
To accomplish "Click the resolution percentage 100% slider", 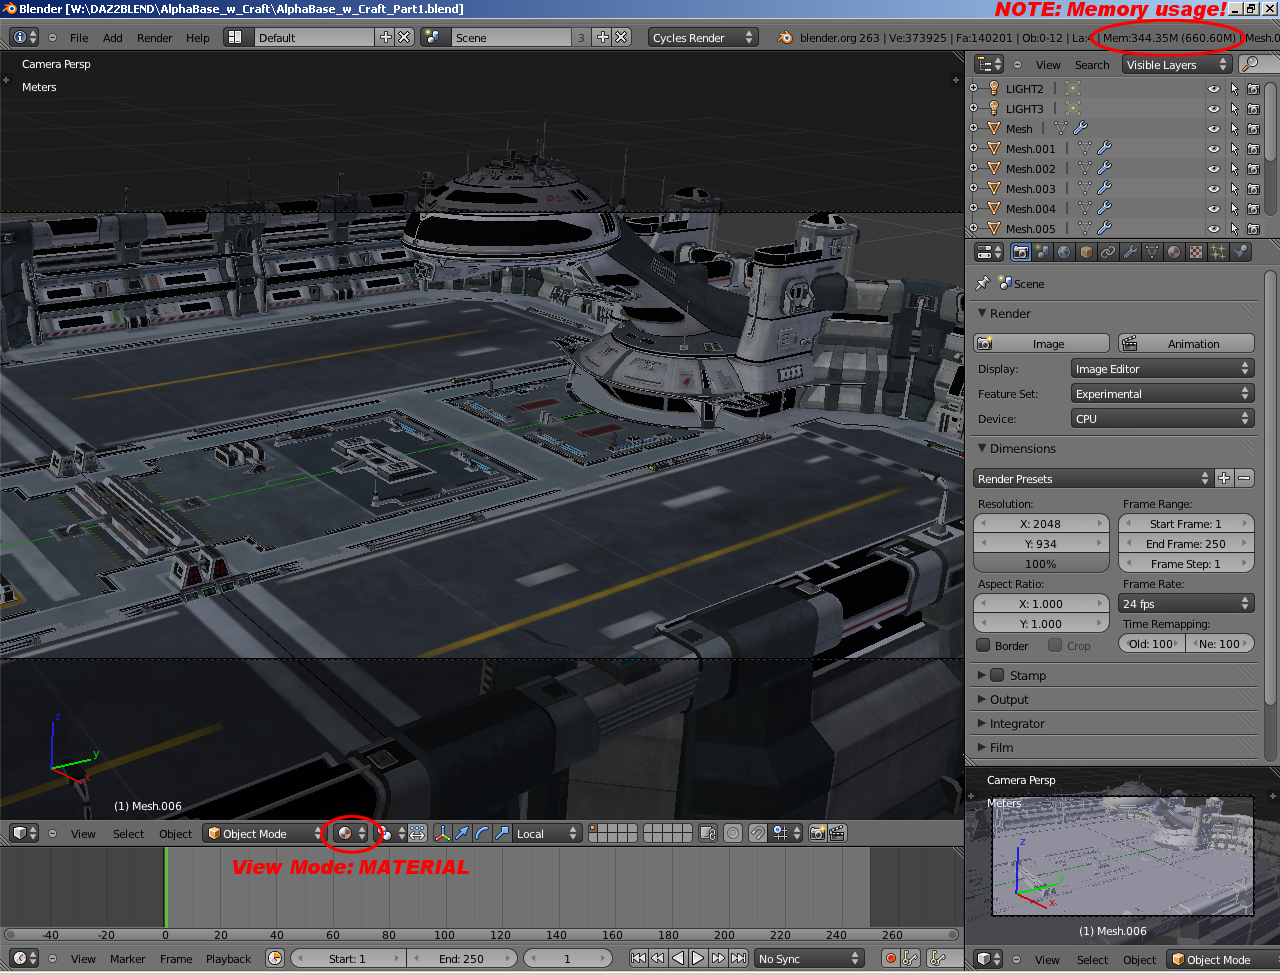I will (1040, 564).
